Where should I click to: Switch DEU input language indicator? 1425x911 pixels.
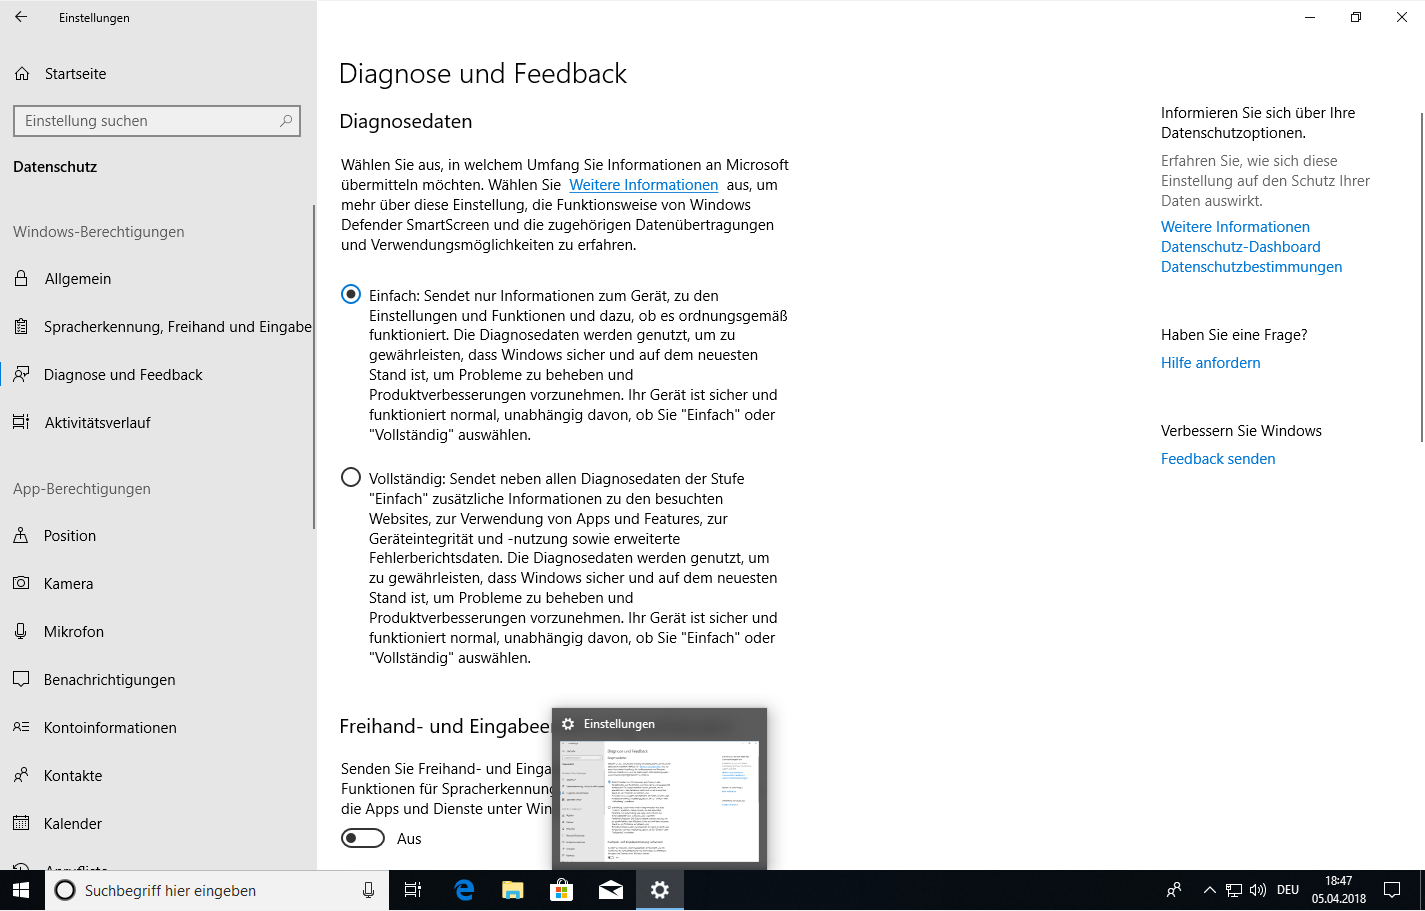(1288, 890)
